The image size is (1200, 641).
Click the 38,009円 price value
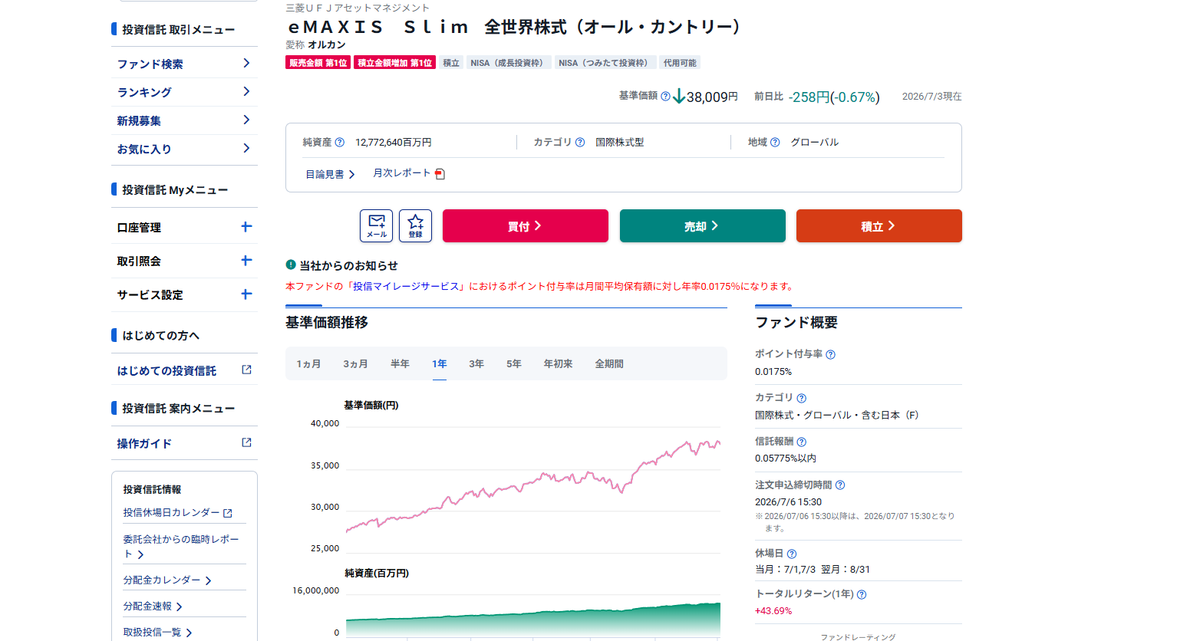click(712, 97)
